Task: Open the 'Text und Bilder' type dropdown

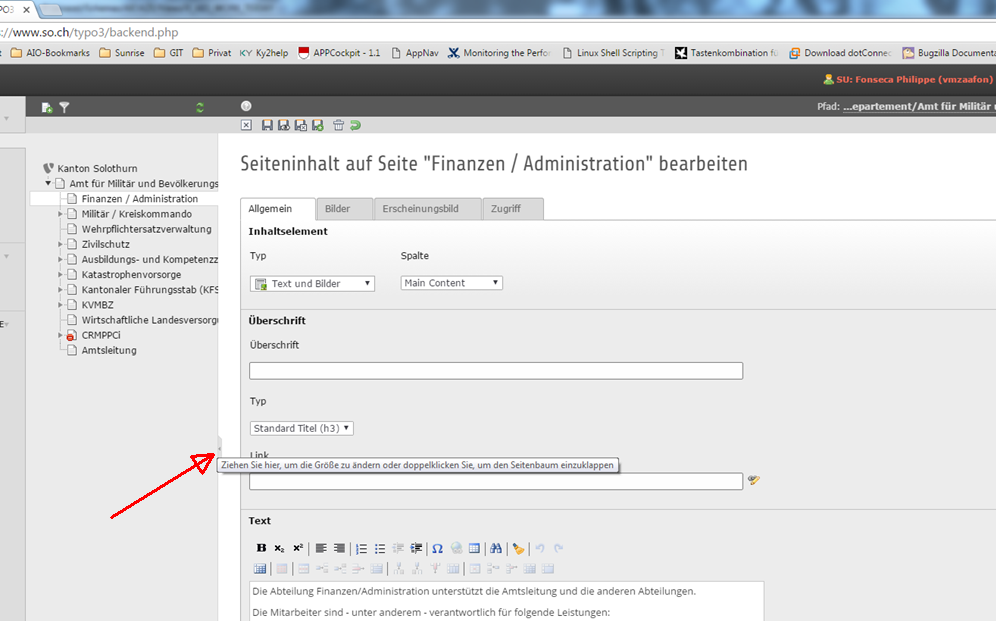Action: (312, 284)
